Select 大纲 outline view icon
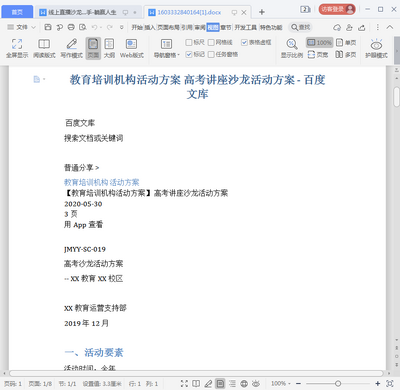 [x=109, y=48]
